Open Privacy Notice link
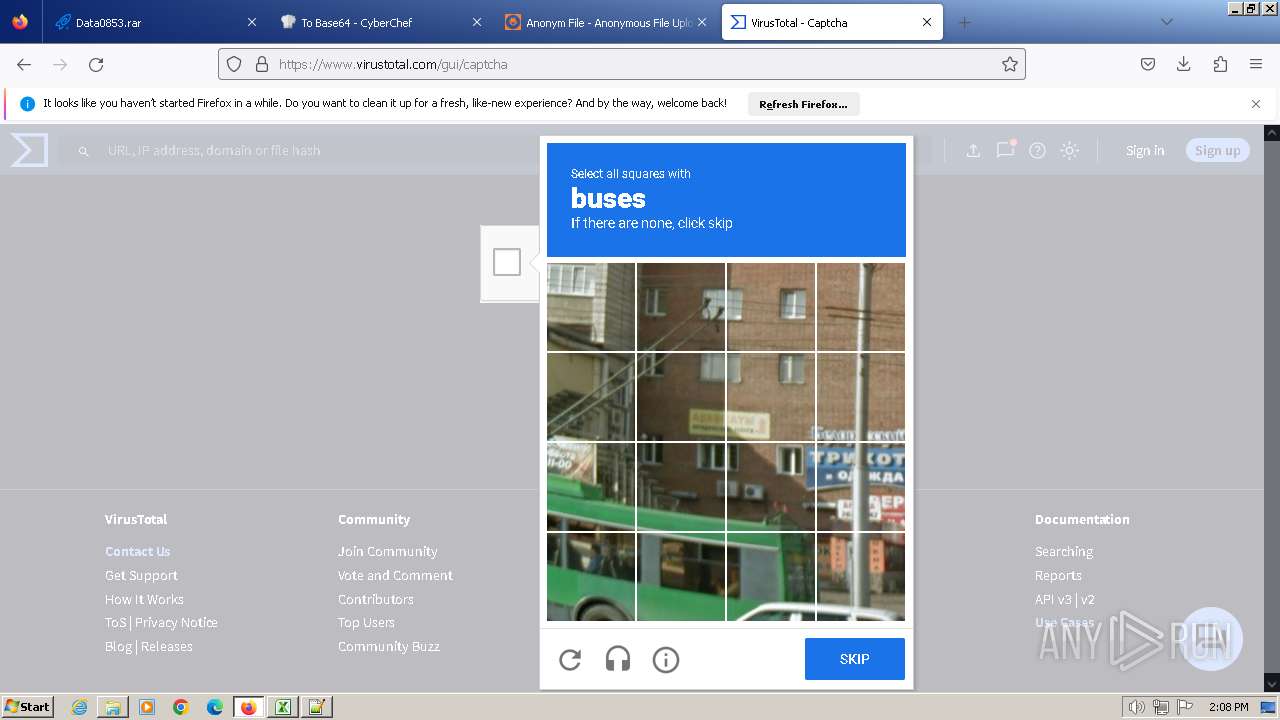 pyautogui.click(x=176, y=622)
